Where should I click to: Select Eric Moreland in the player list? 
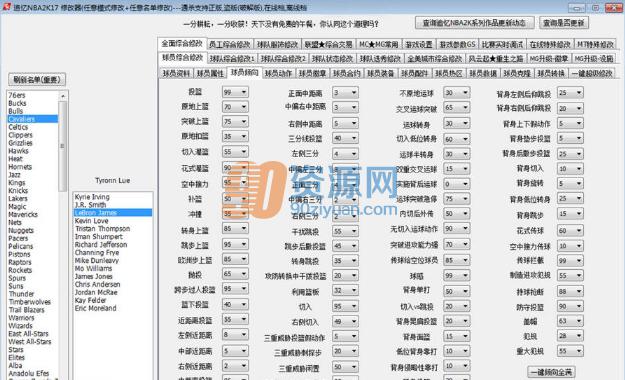pos(113,308)
